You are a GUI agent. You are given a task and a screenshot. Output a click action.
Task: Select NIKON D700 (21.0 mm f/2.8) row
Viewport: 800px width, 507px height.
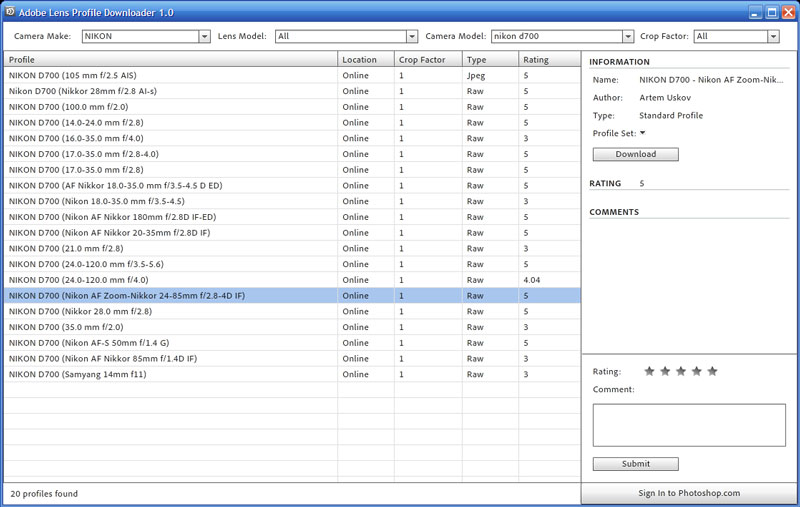(292, 248)
